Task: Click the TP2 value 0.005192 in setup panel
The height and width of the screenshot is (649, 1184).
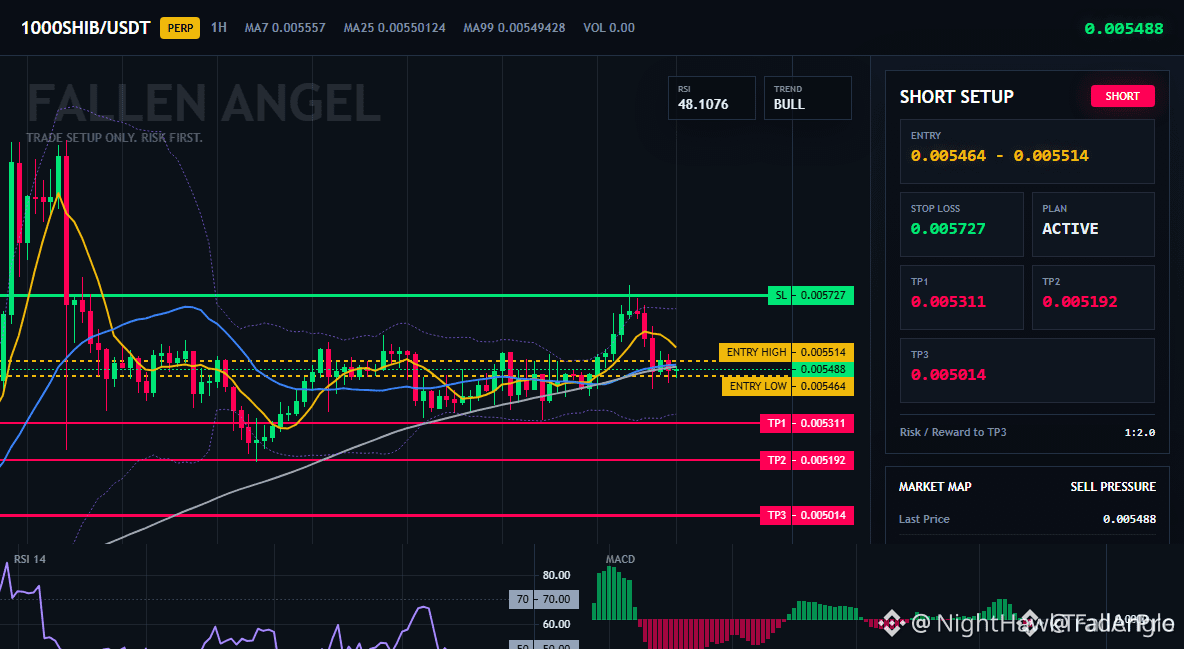Action: coord(1079,302)
